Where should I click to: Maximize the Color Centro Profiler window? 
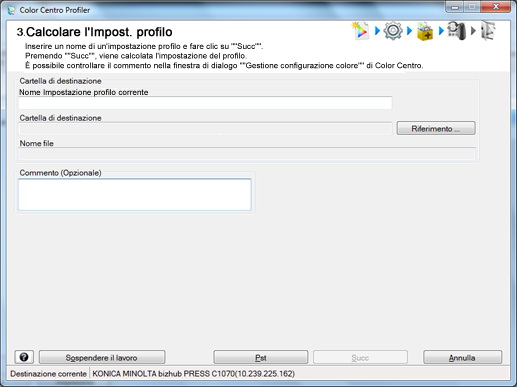pyautogui.click(x=472, y=7)
